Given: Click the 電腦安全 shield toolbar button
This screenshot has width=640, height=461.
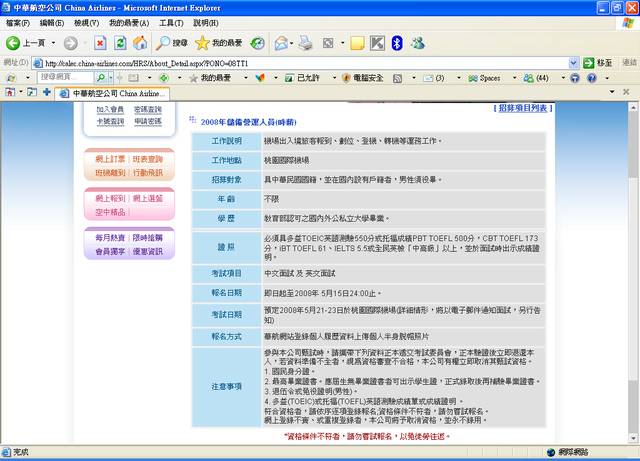Looking at the screenshot, I should tap(362, 78).
